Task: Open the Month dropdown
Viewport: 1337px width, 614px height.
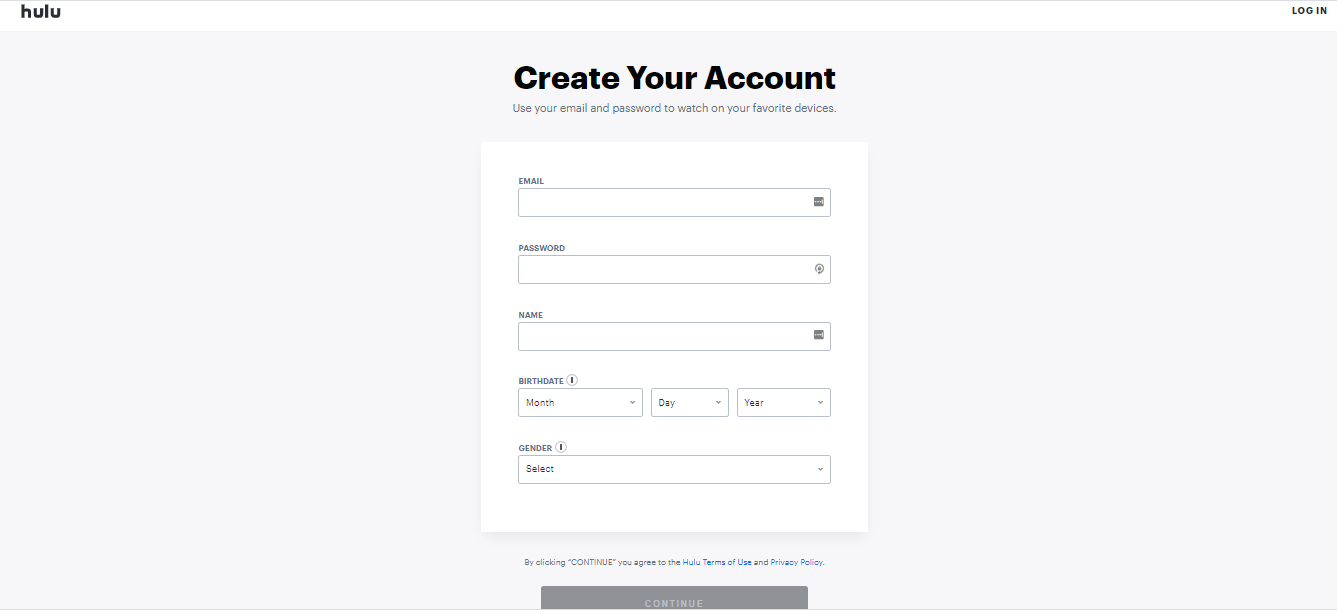Action: [x=580, y=403]
